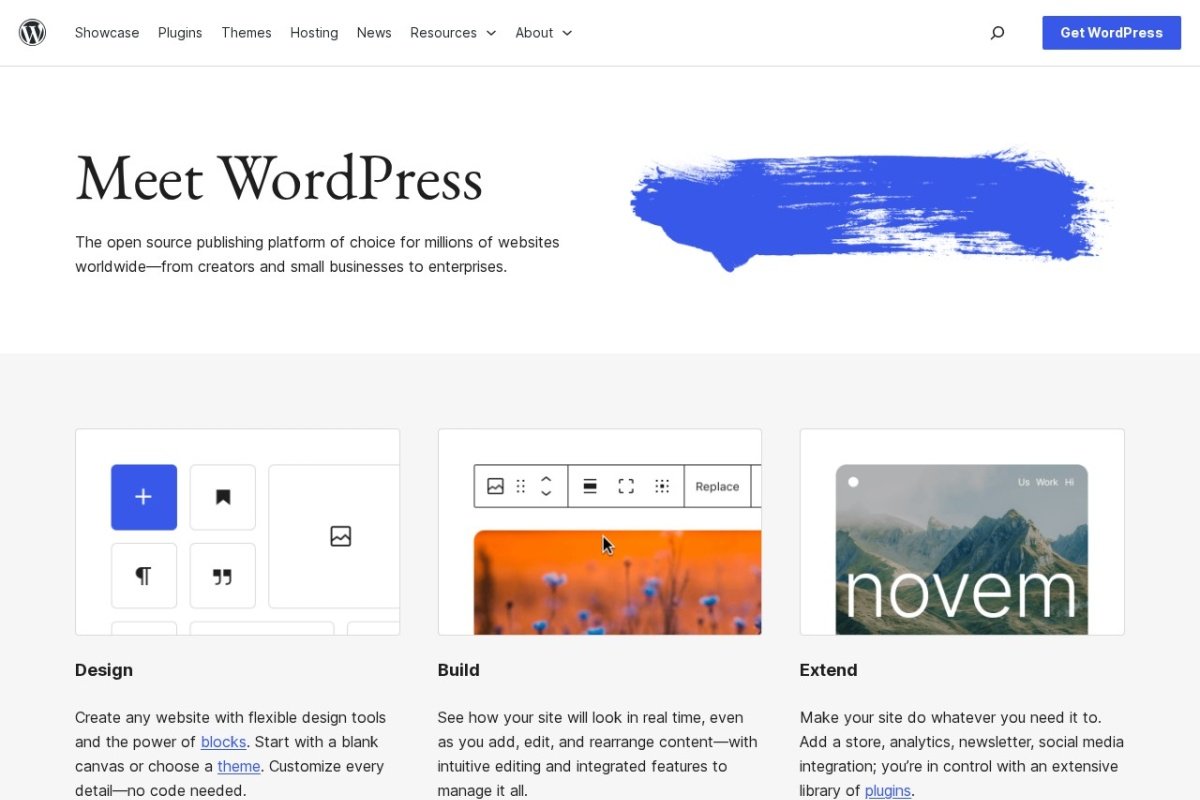Click the Get WordPress button
The width and height of the screenshot is (1200, 800).
[x=1111, y=33]
